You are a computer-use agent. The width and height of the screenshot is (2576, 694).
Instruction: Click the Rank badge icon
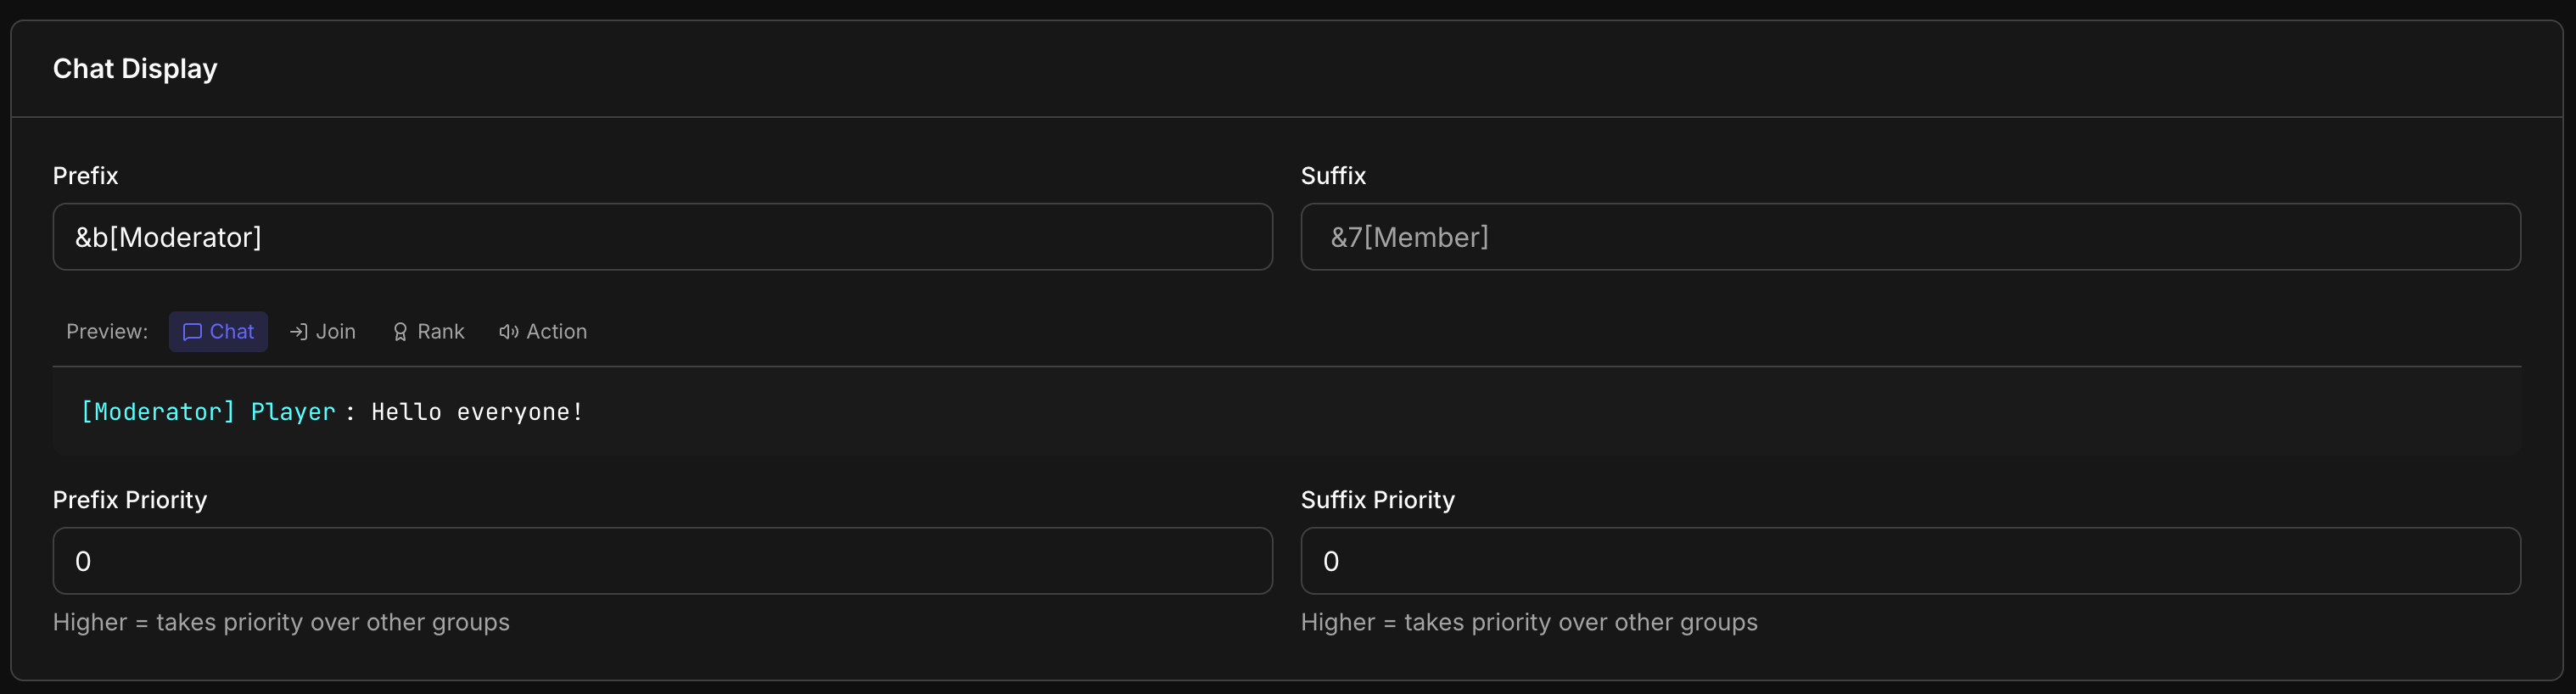400,332
